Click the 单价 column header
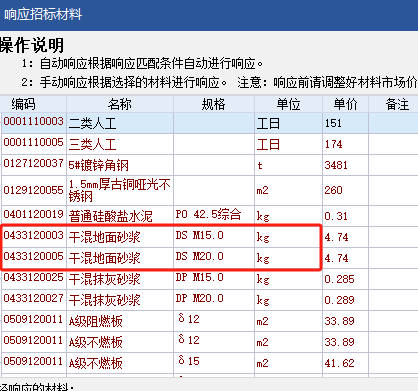Viewport: 418px width, 391px height. (345, 104)
